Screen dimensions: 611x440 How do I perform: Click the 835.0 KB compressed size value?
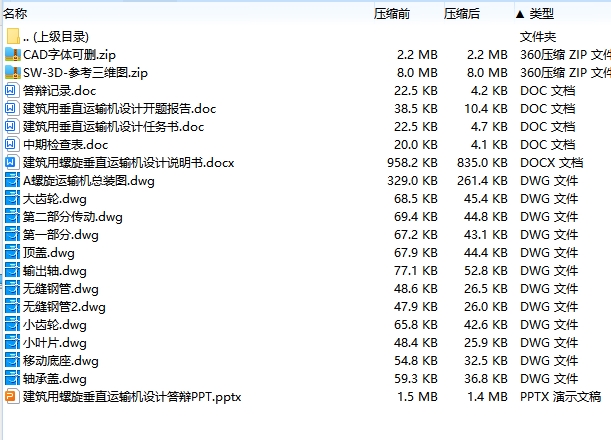coord(482,163)
